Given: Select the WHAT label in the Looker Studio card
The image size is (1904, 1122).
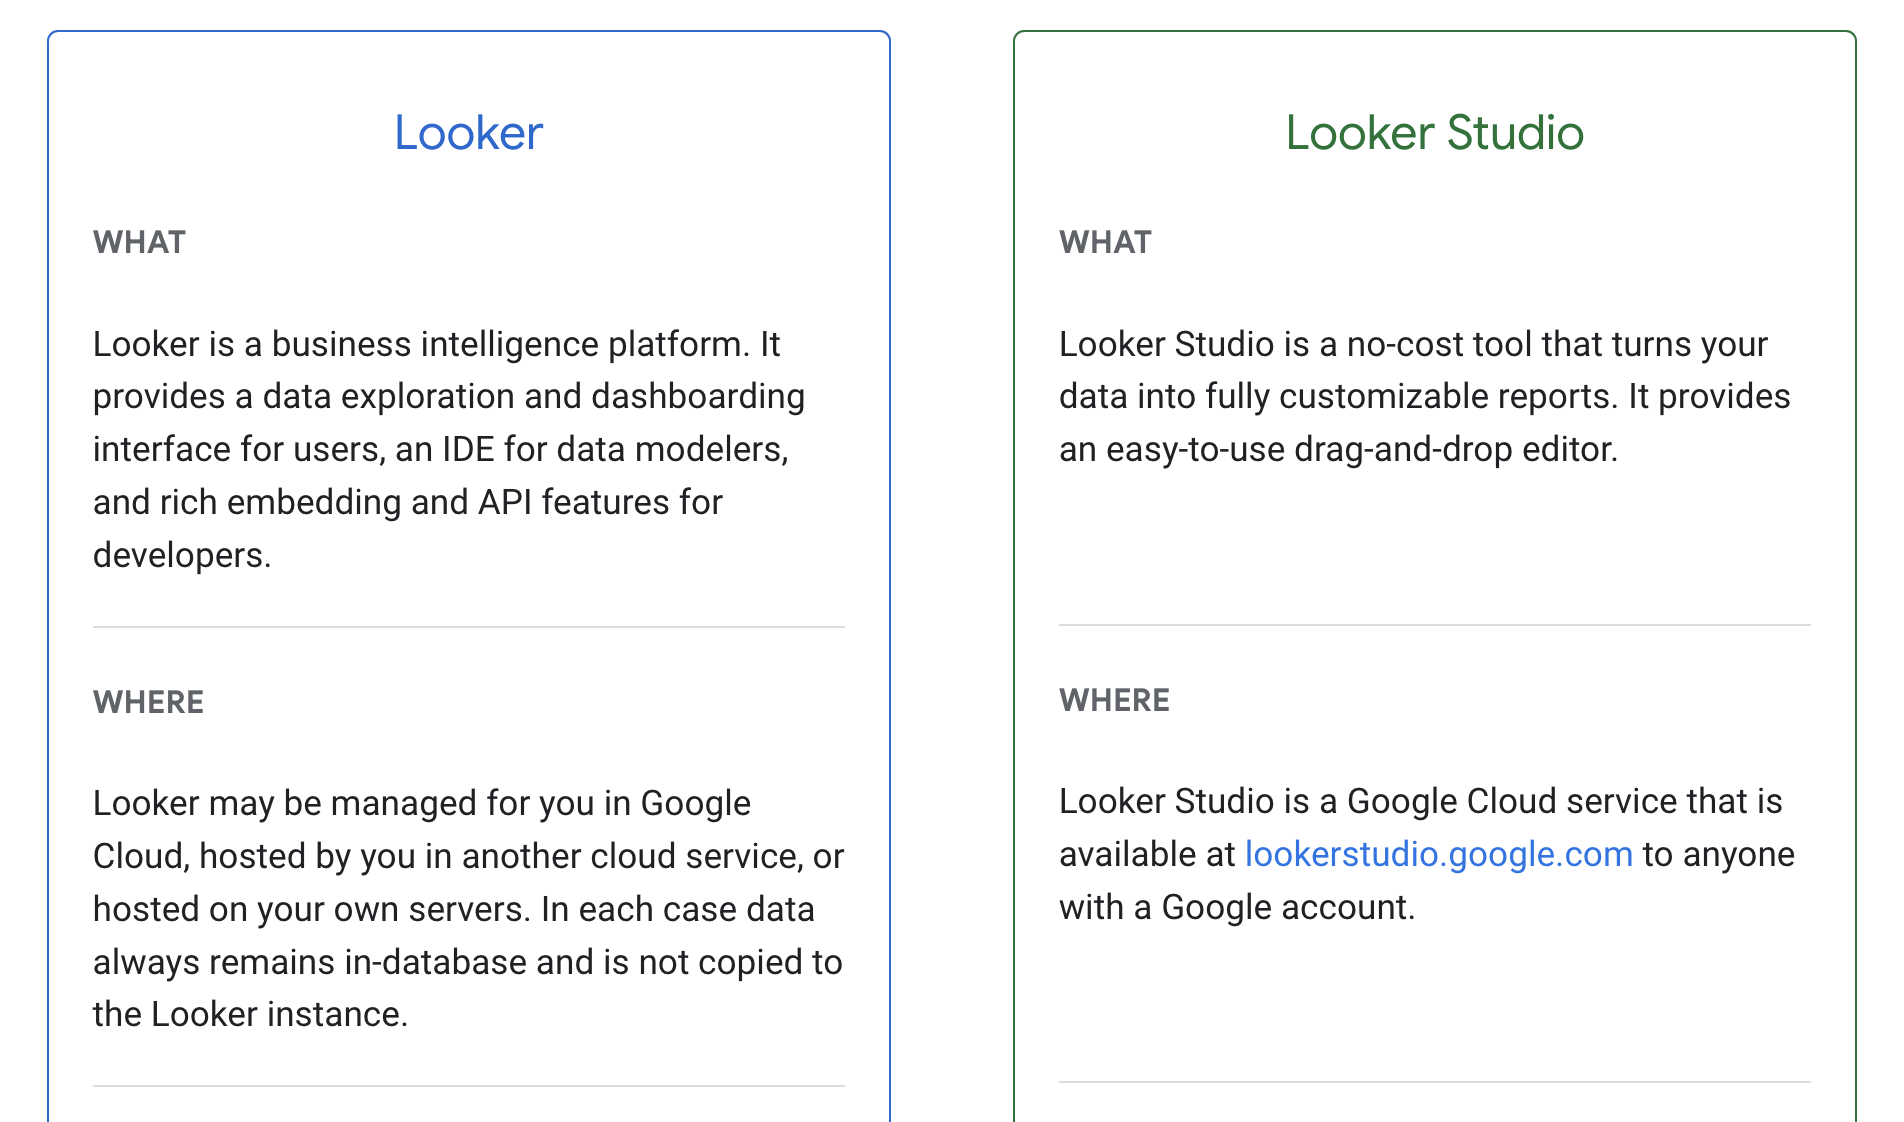Looking at the screenshot, I should click(1105, 242).
